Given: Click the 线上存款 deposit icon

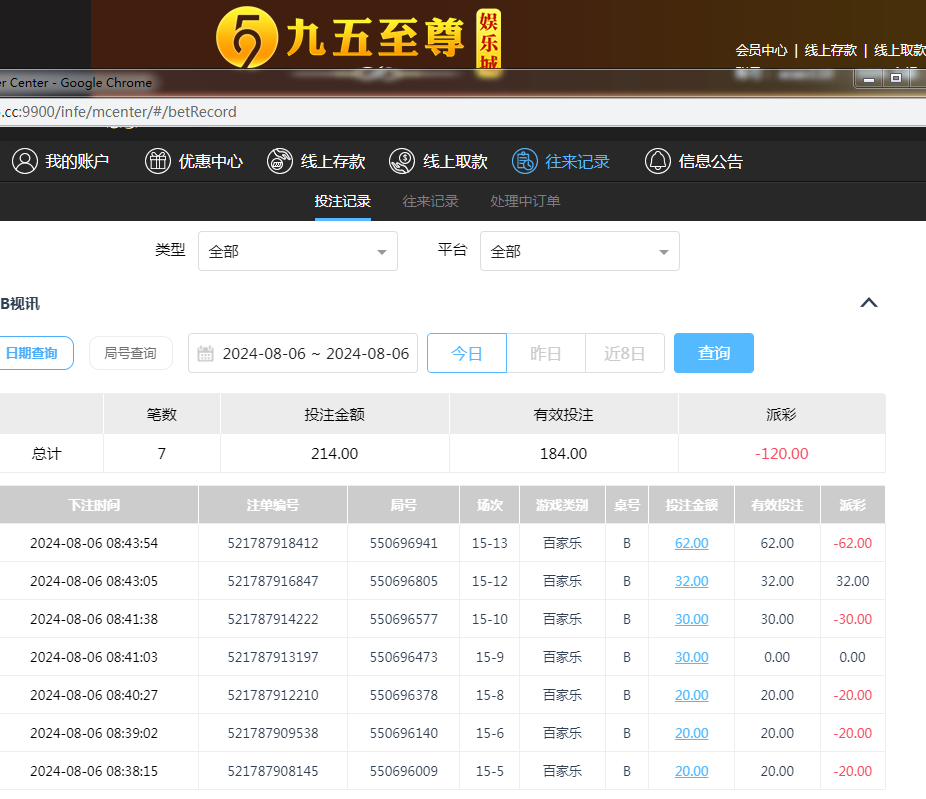Looking at the screenshot, I should 280,161.
